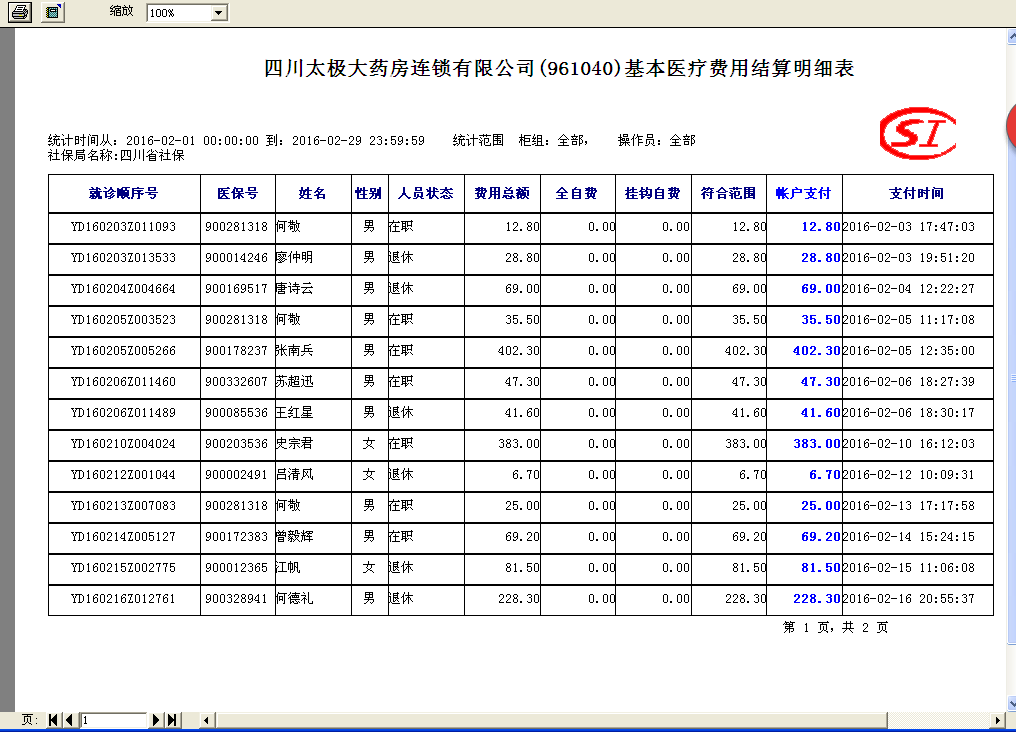
Task: Click payment time 2016-02-03 17:47:03
Action: (908, 227)
